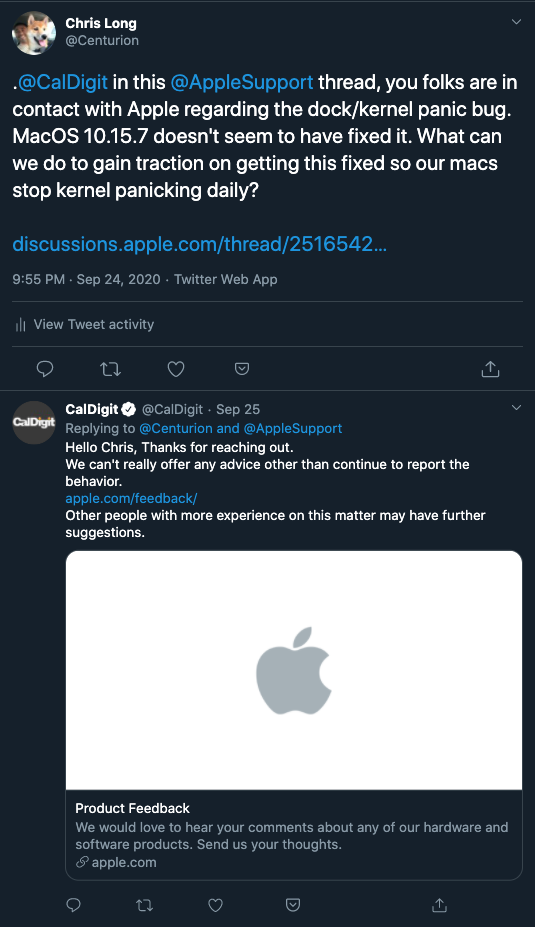The image size is (535, 927).
Task: Like CalDigit's reply tweet
Action: tap(216, 905)
